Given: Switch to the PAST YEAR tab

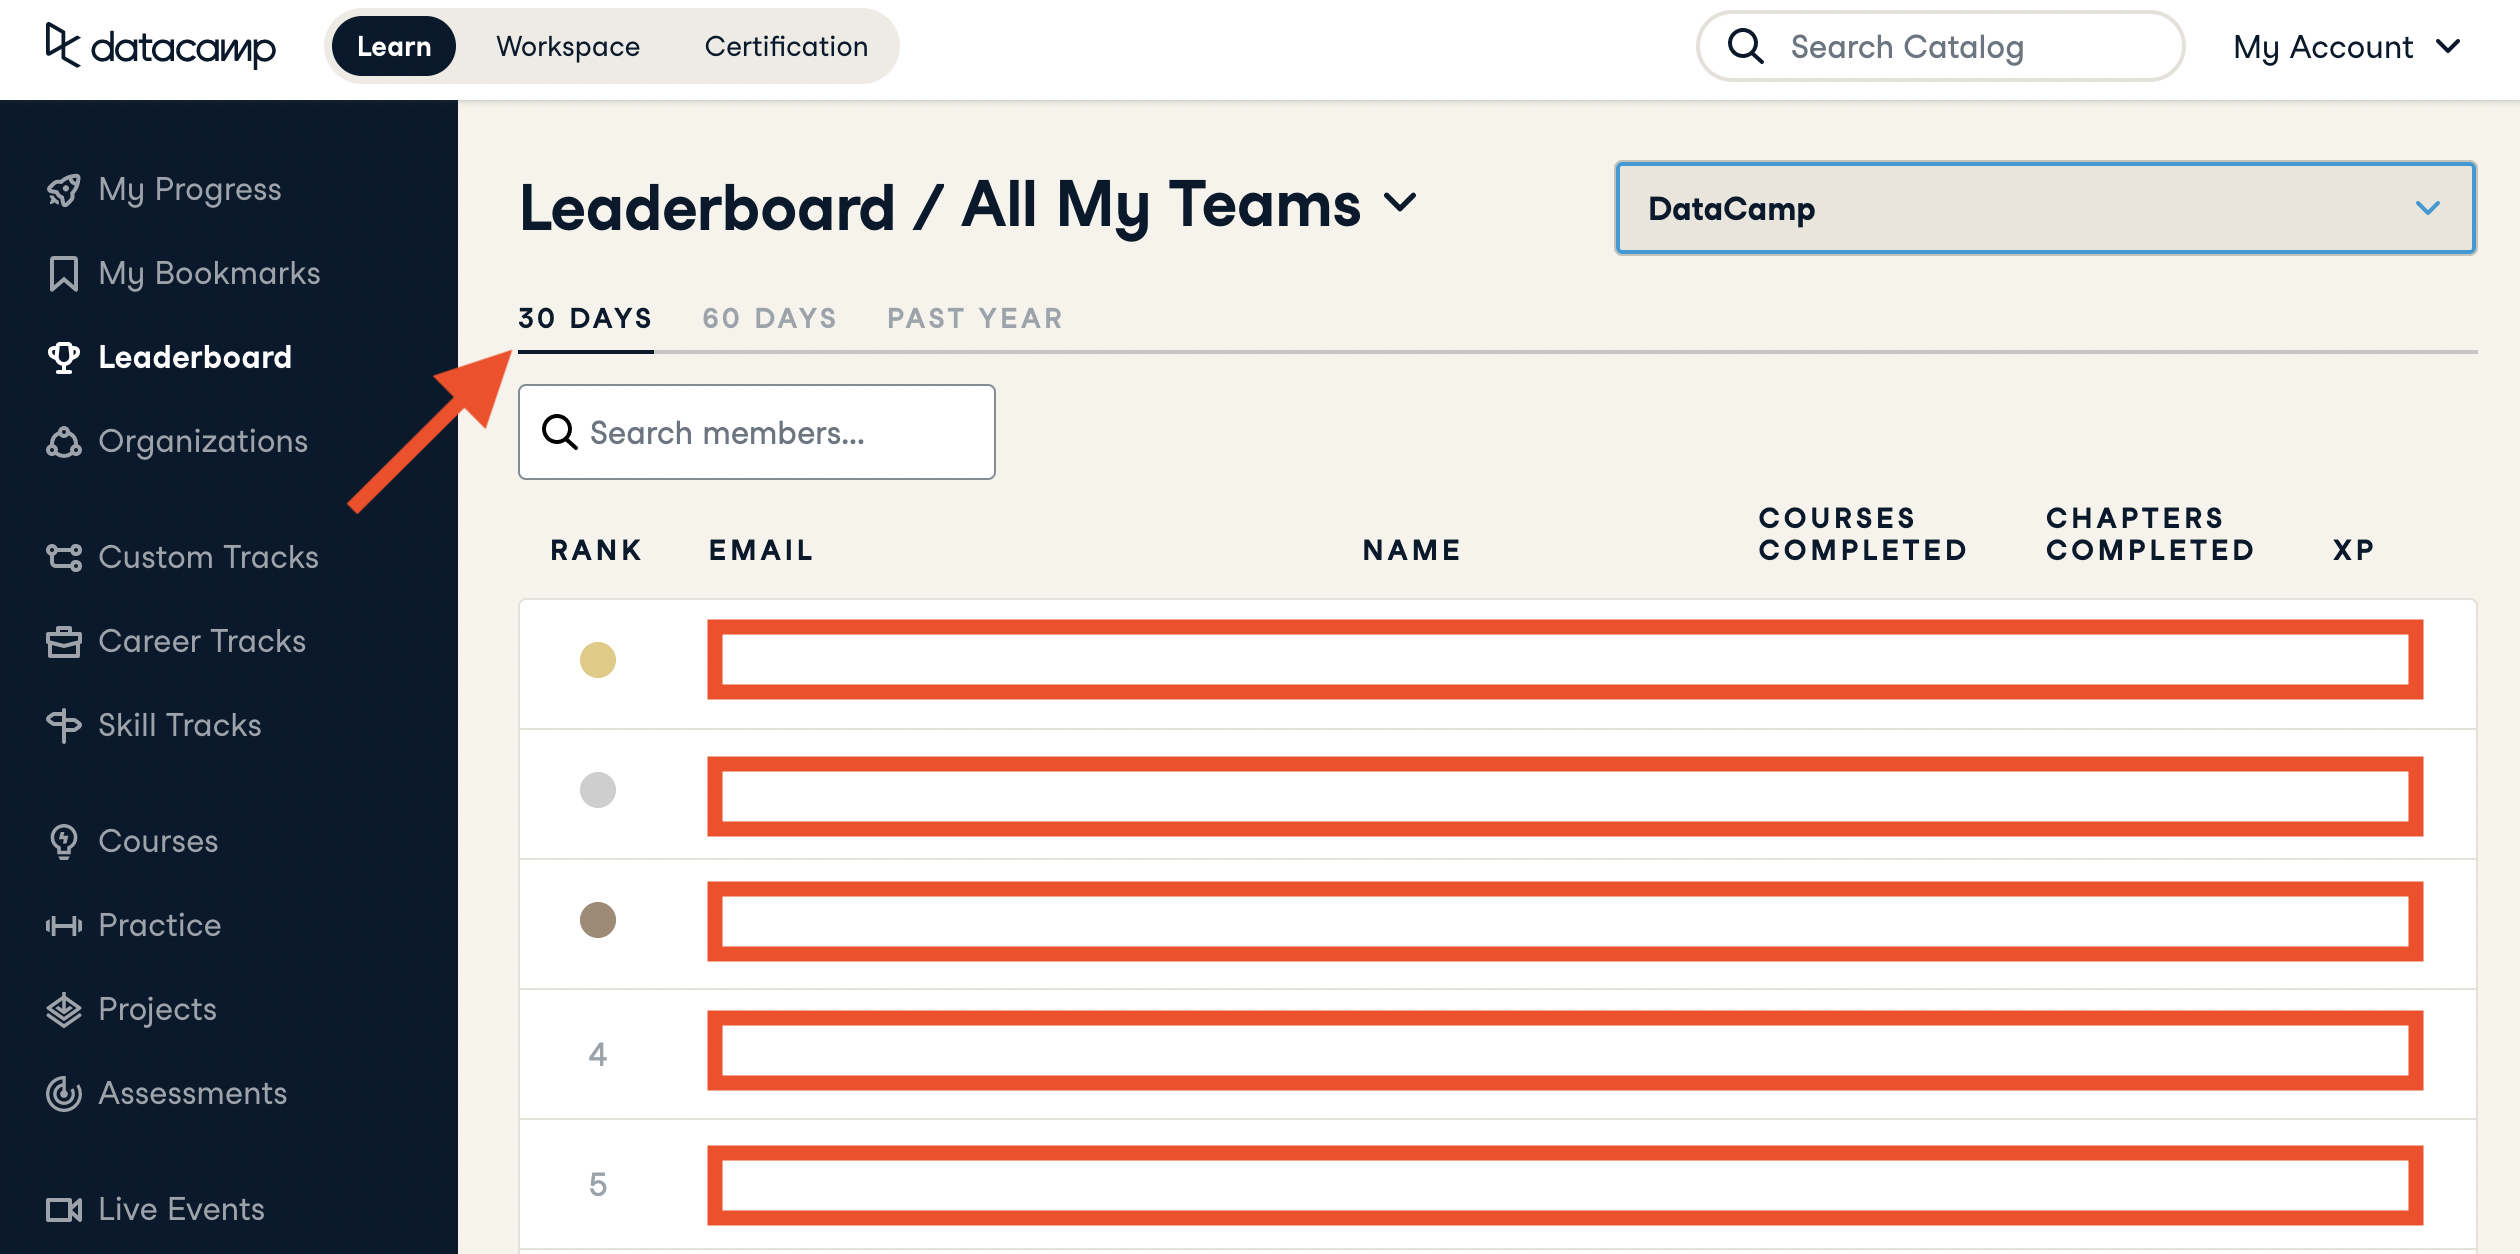Looking at the screenshot, I should pos(975,318).
